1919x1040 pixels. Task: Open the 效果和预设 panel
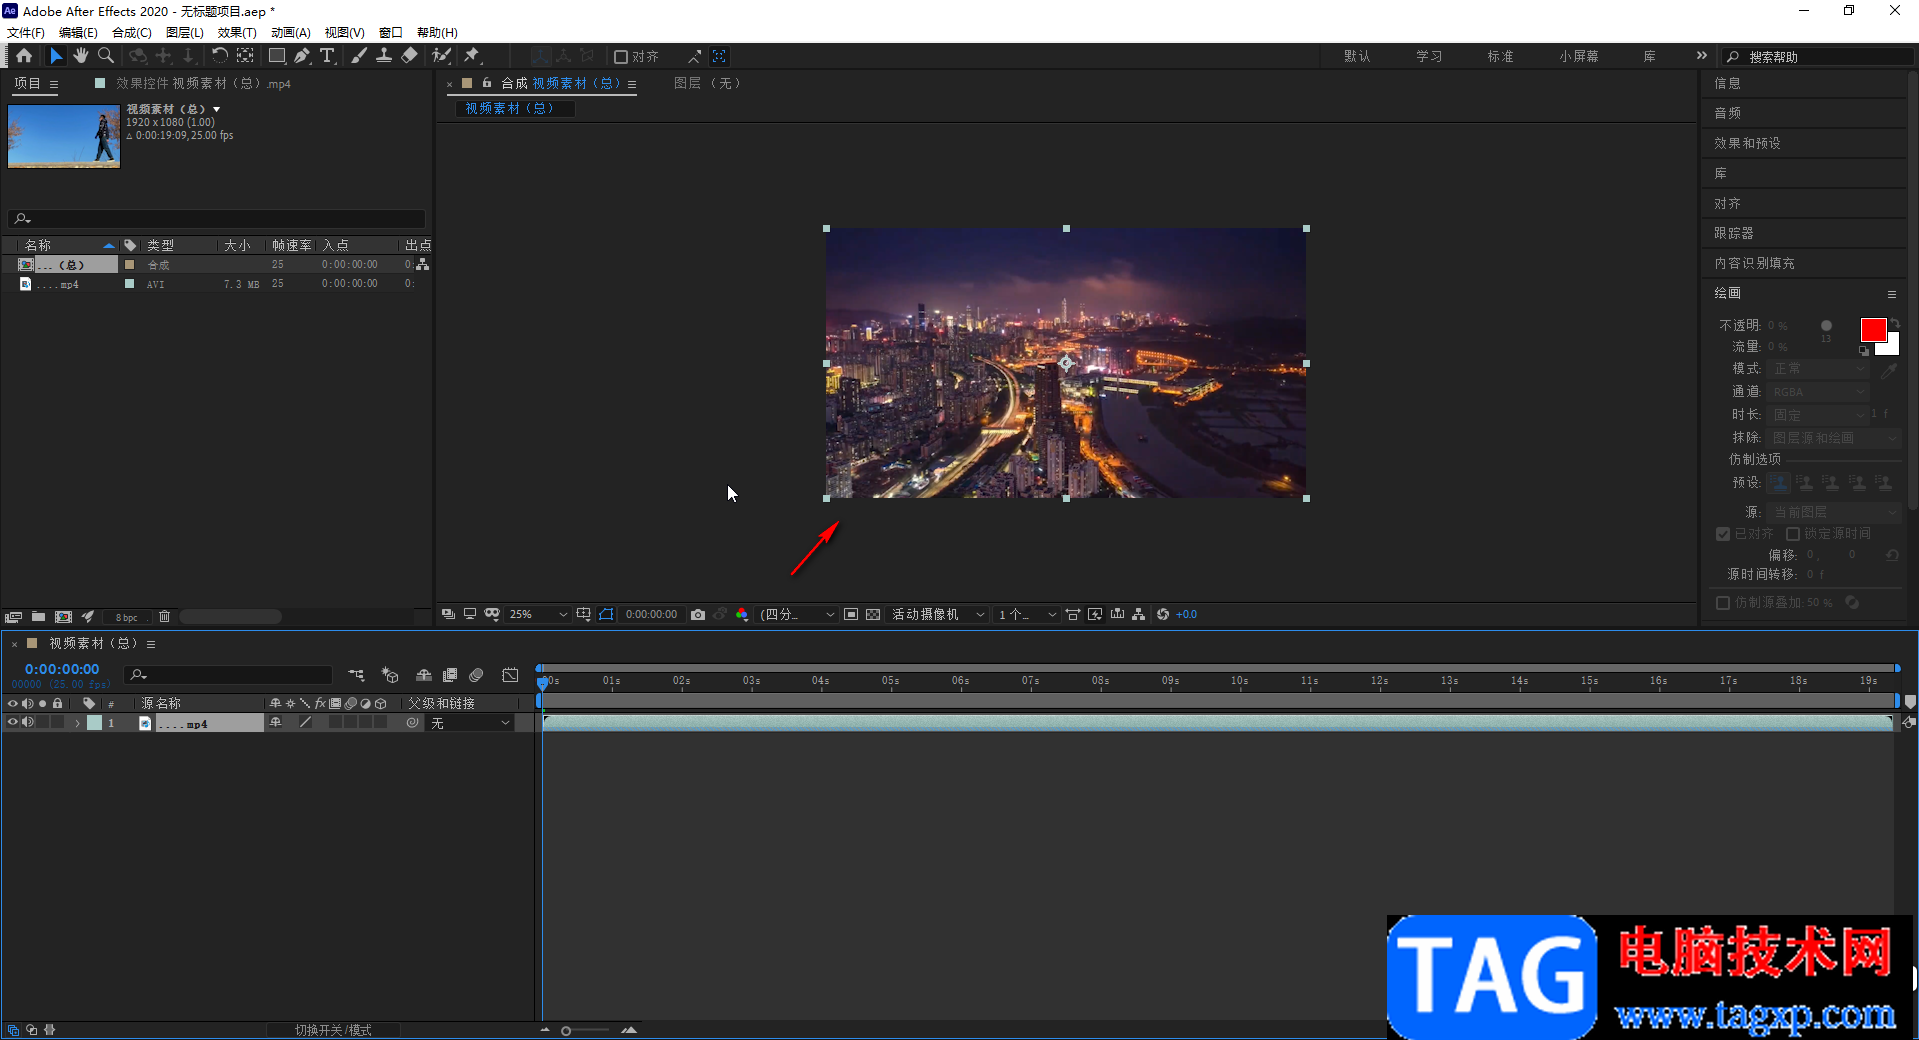click(x=1747, y=143)
